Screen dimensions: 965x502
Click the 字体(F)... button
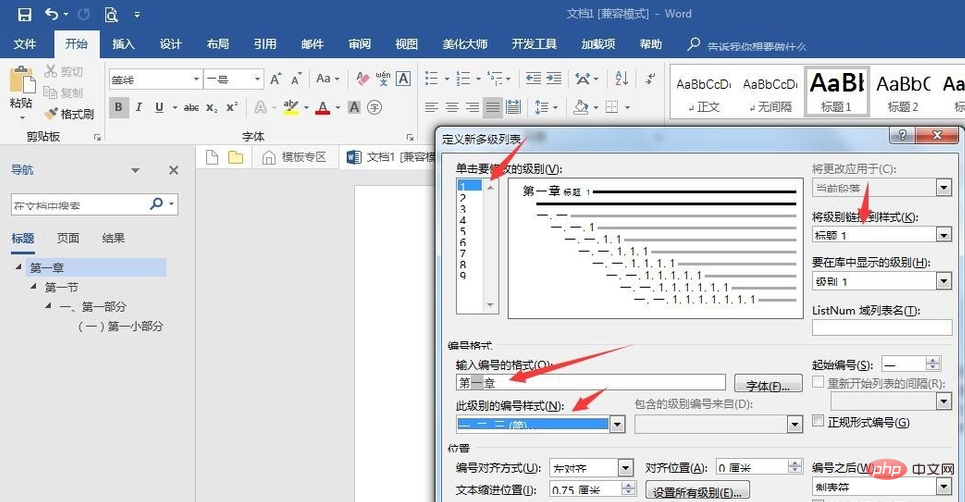[x=768, y=384]
